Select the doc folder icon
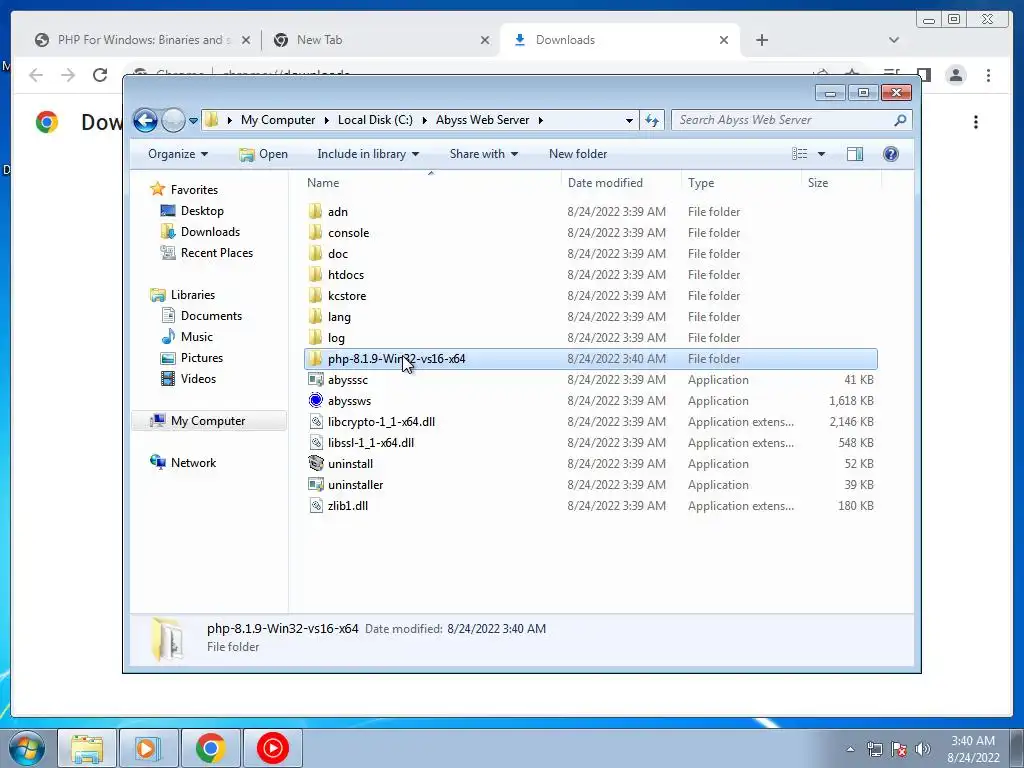The image size is (1024, 768). click(316, 253)
